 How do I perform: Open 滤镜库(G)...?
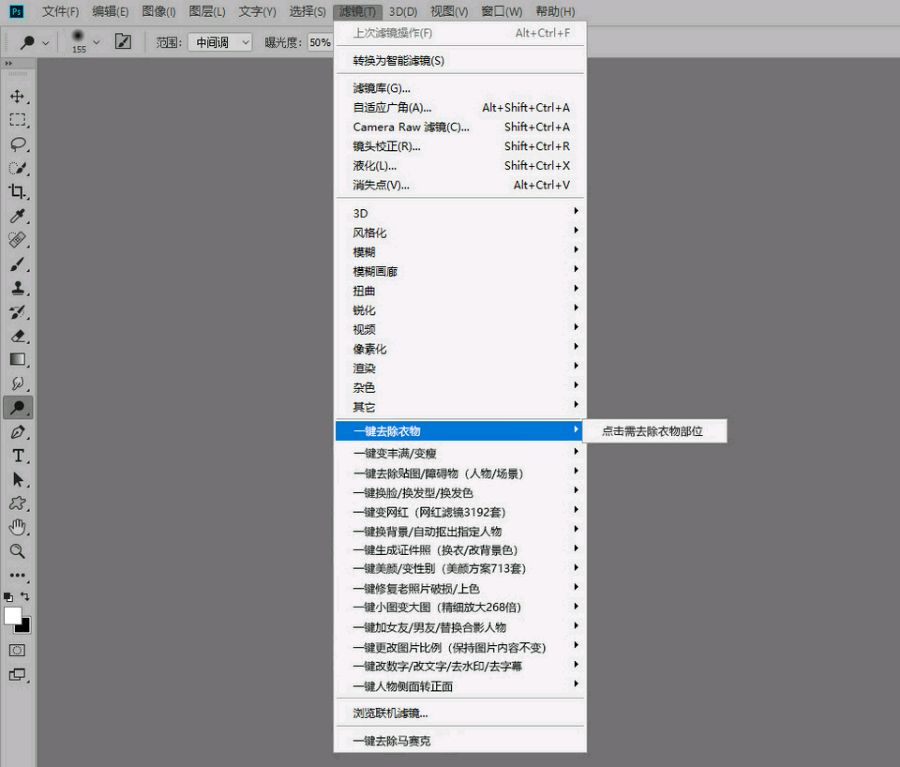(460, 88)
